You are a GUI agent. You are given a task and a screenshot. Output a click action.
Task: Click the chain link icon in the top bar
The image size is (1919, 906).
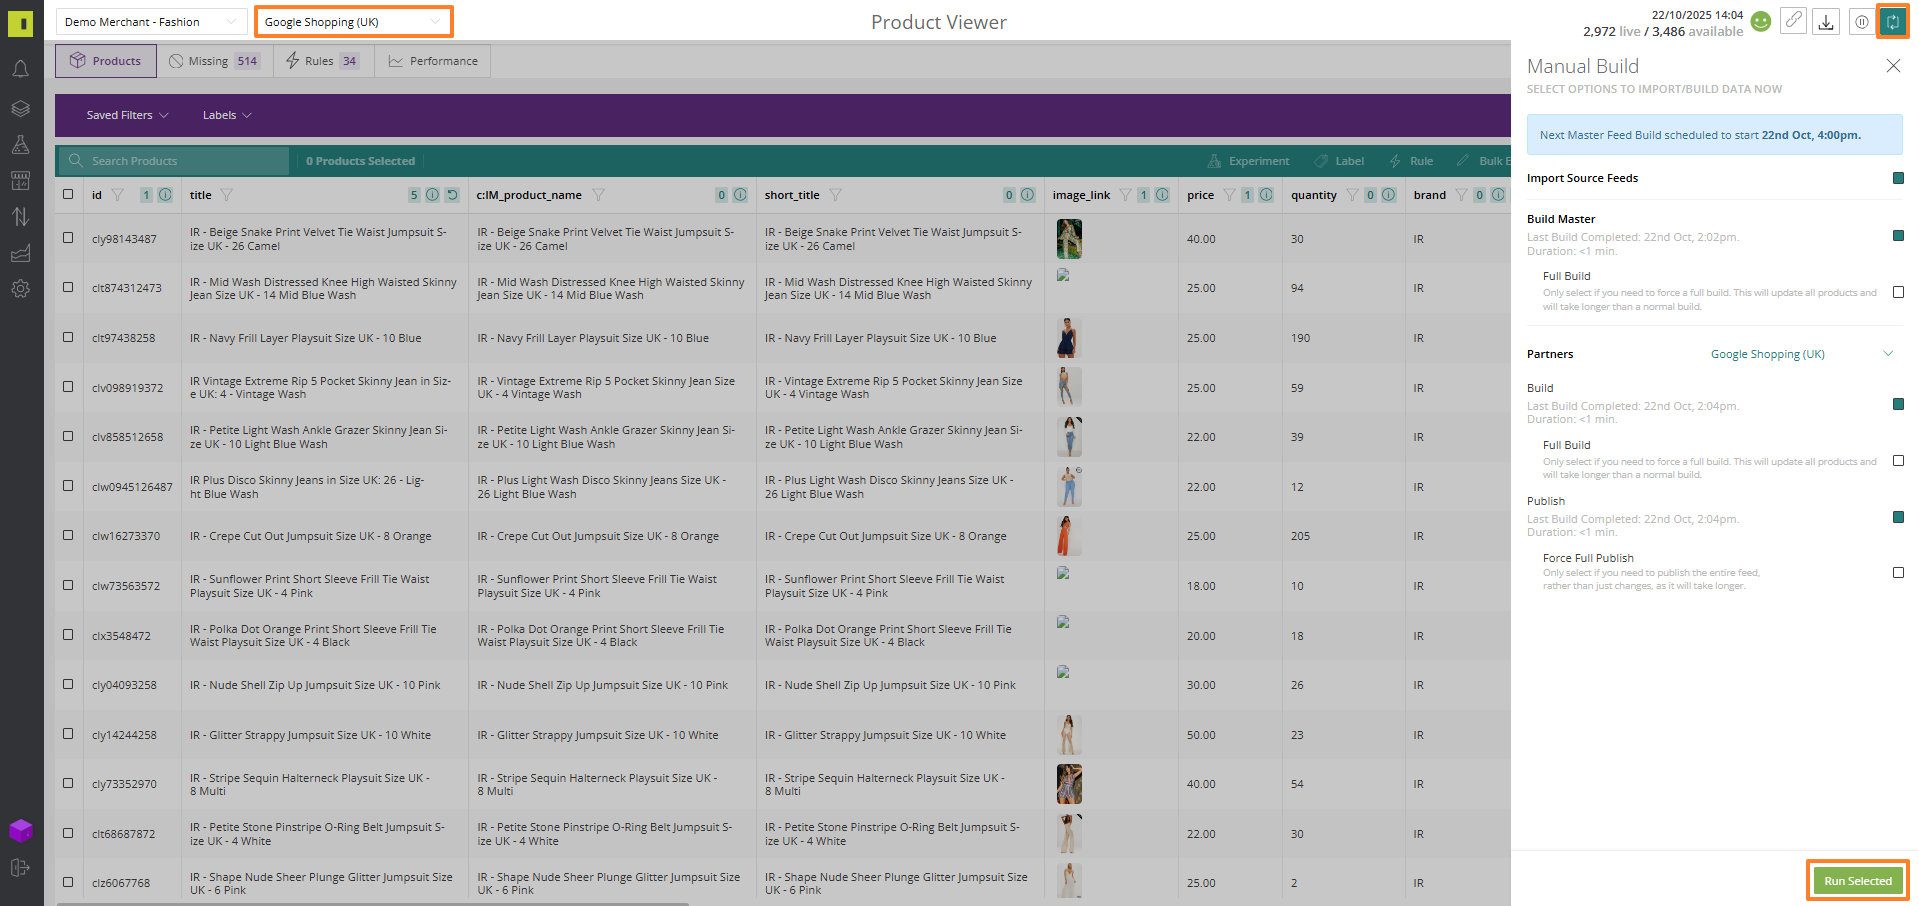point(1794,22)
